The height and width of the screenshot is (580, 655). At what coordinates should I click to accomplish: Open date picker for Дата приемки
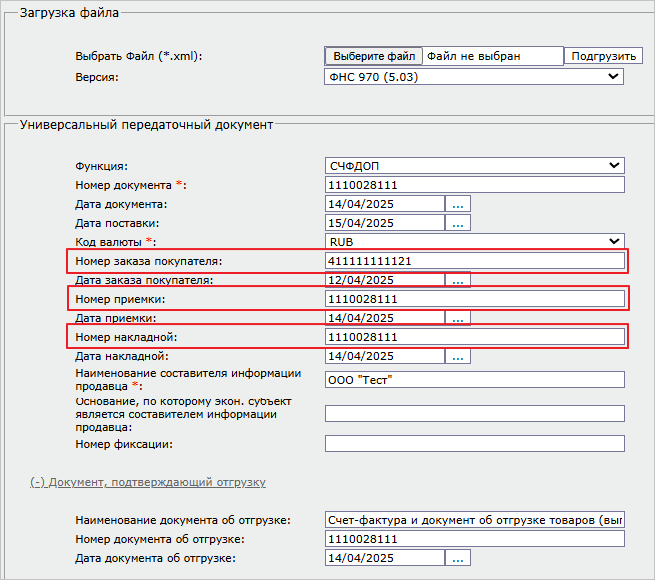(x=458, y=318)
